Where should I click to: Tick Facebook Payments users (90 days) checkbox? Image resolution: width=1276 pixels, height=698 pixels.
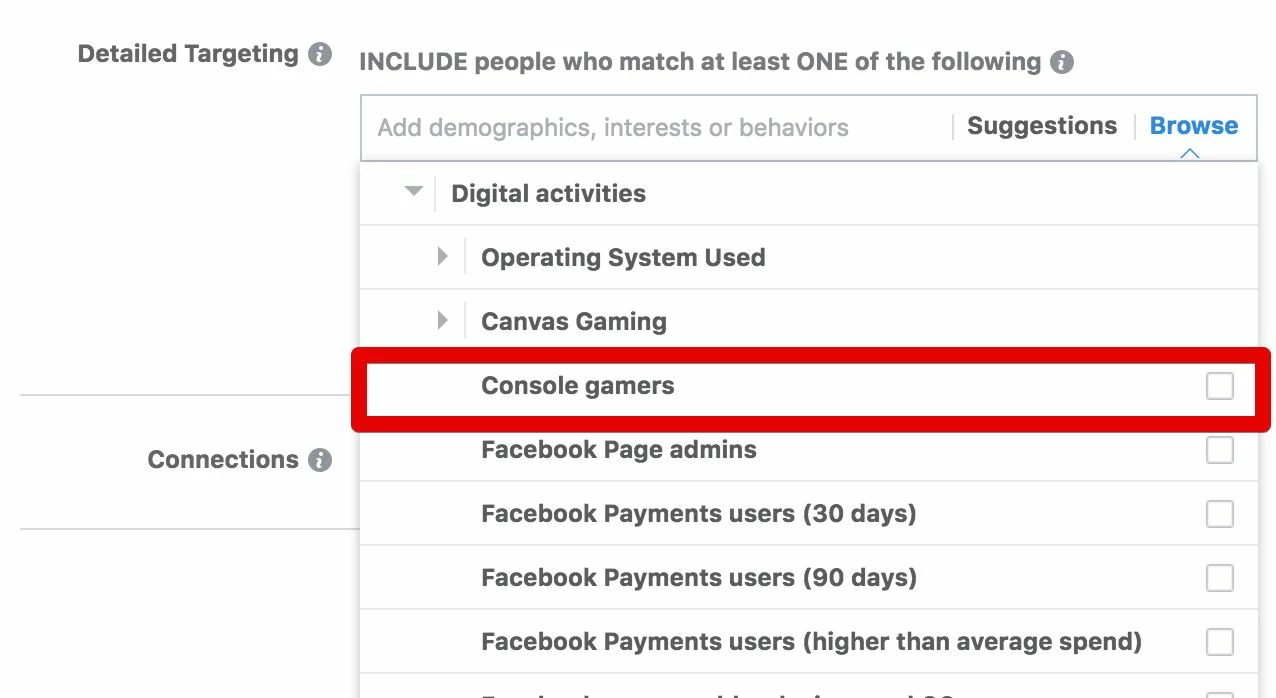tap(1220, 578)
